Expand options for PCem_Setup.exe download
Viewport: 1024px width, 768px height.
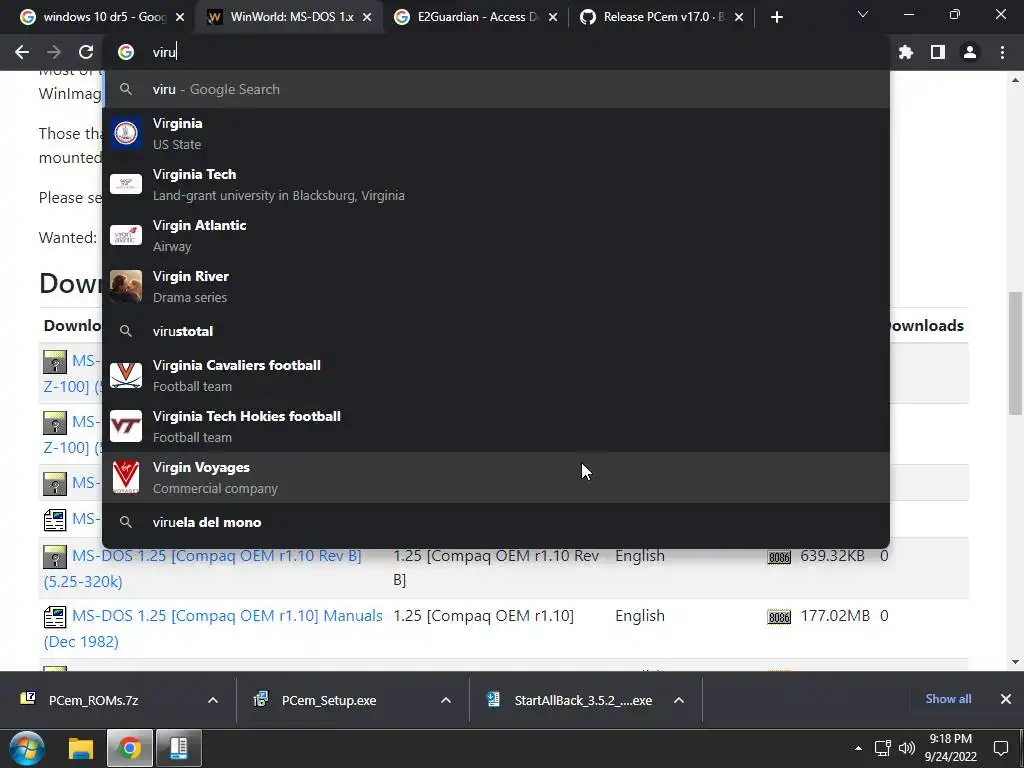click(446, 700)
